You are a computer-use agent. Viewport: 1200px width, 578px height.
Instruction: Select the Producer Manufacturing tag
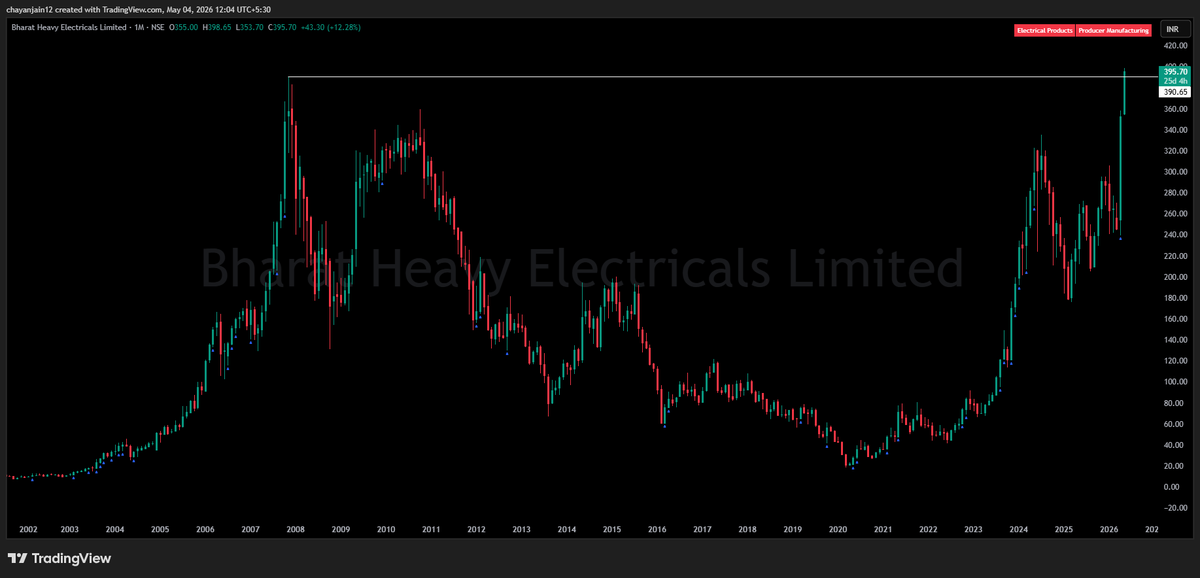[1114, 31]
